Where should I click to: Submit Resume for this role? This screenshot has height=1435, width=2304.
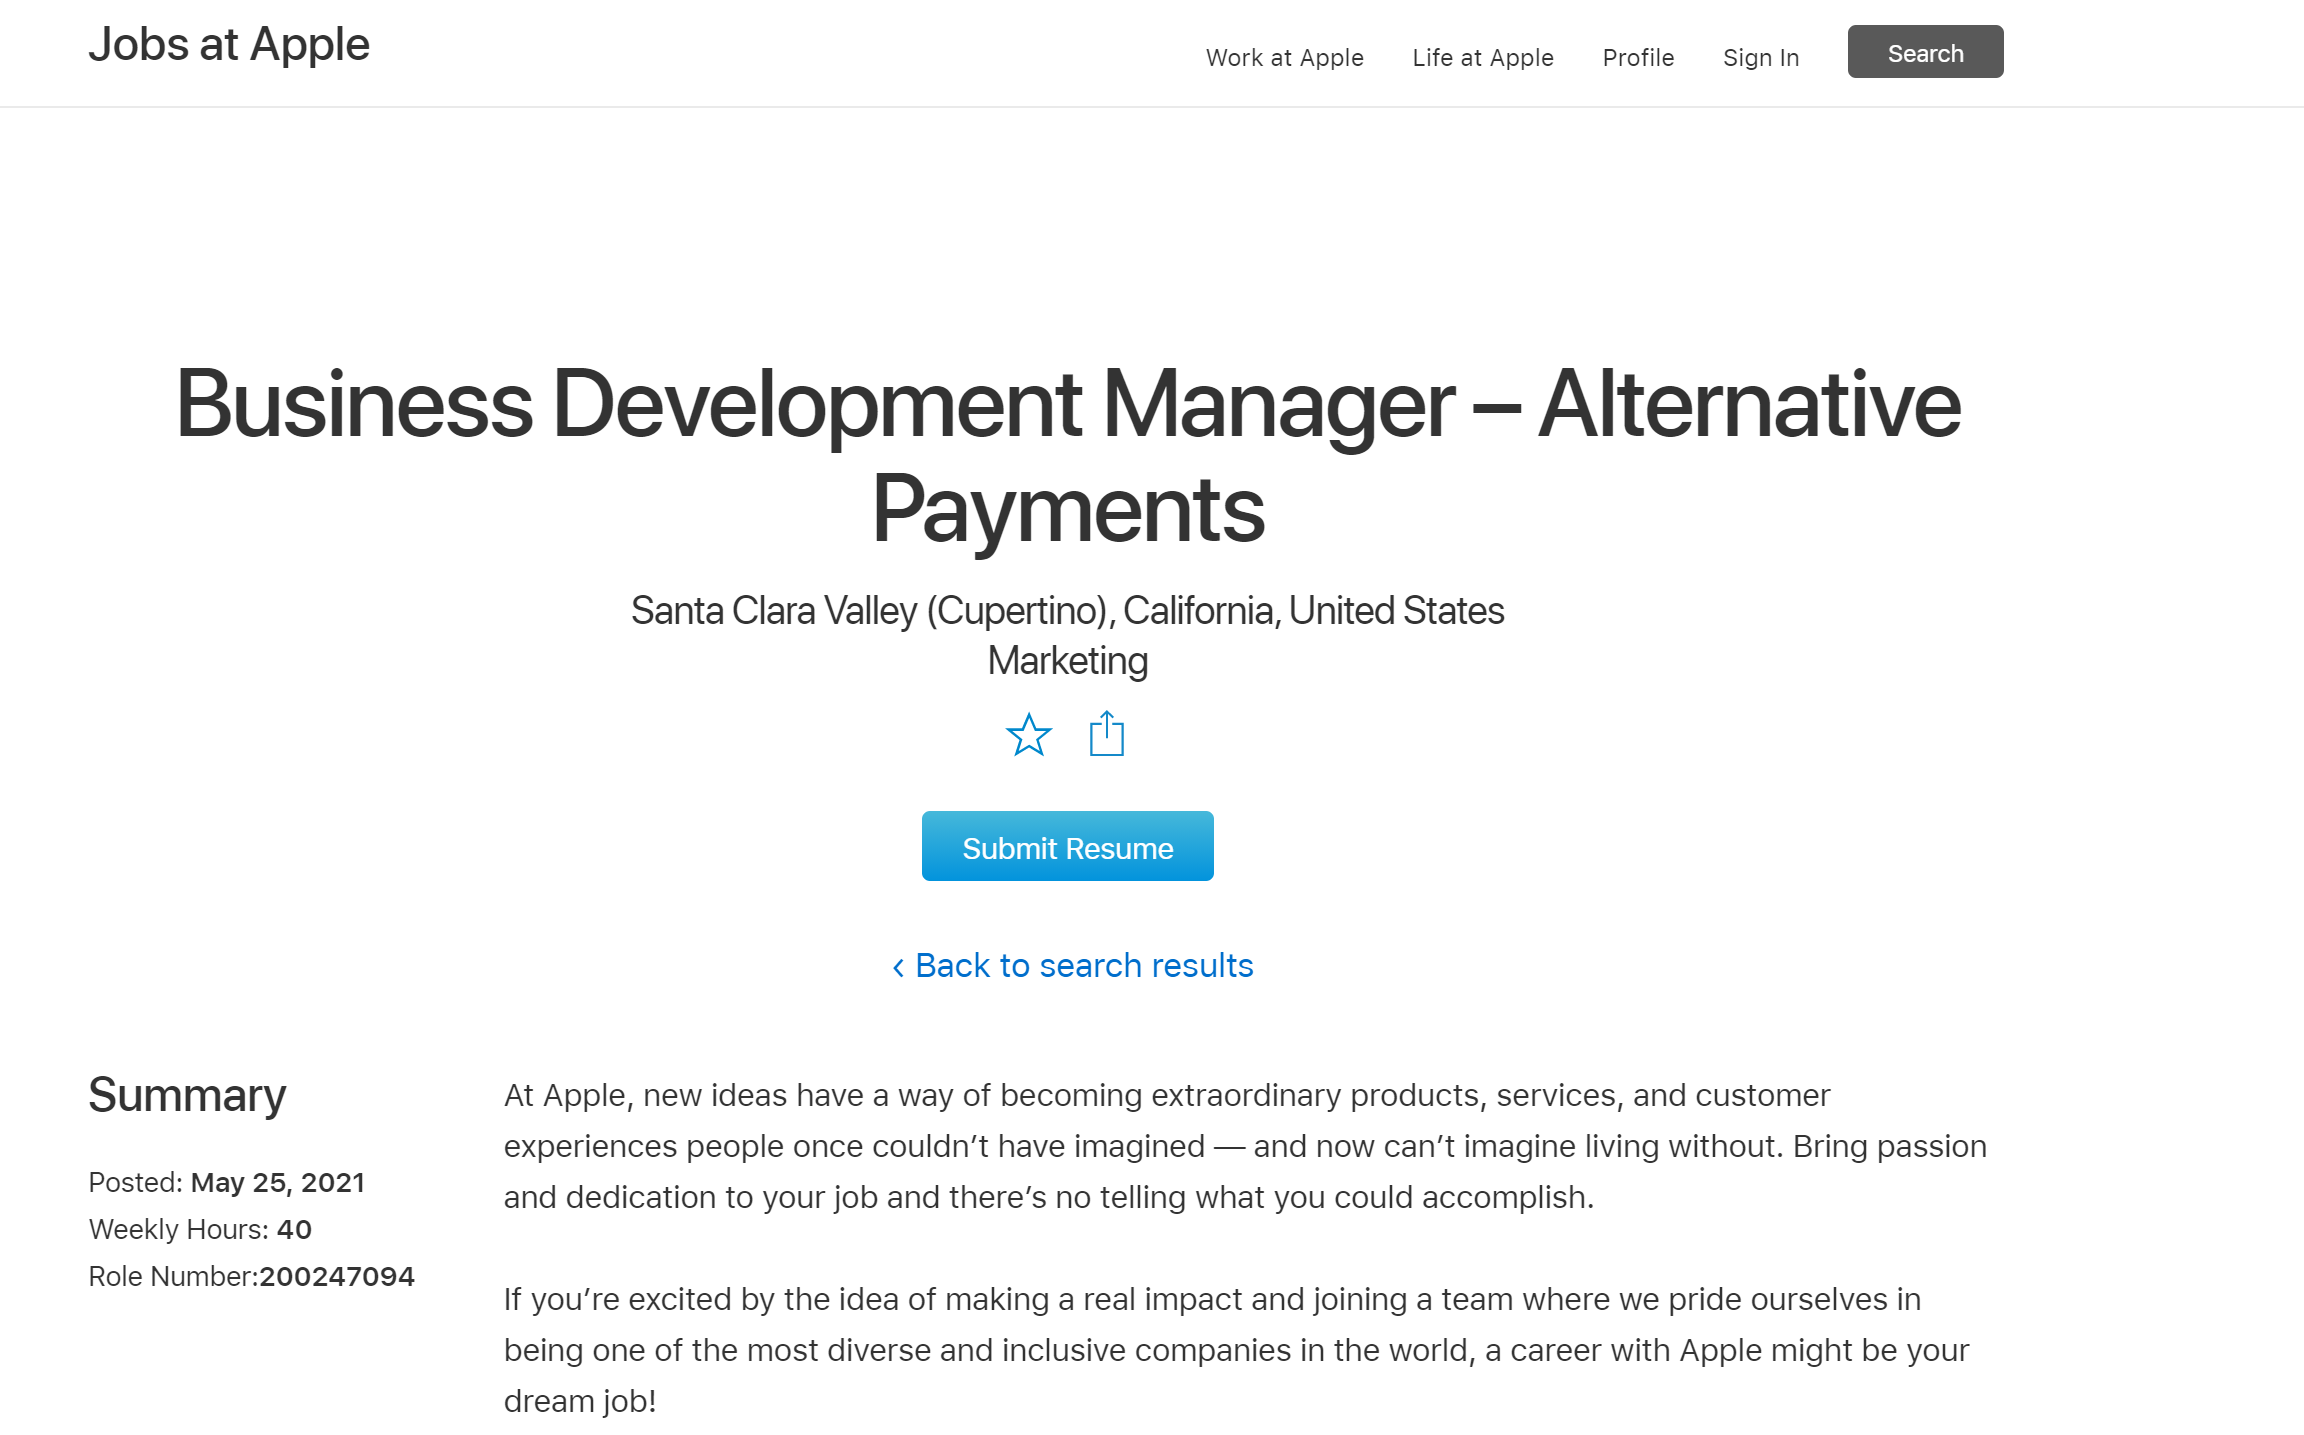(x=1068, y=846)
